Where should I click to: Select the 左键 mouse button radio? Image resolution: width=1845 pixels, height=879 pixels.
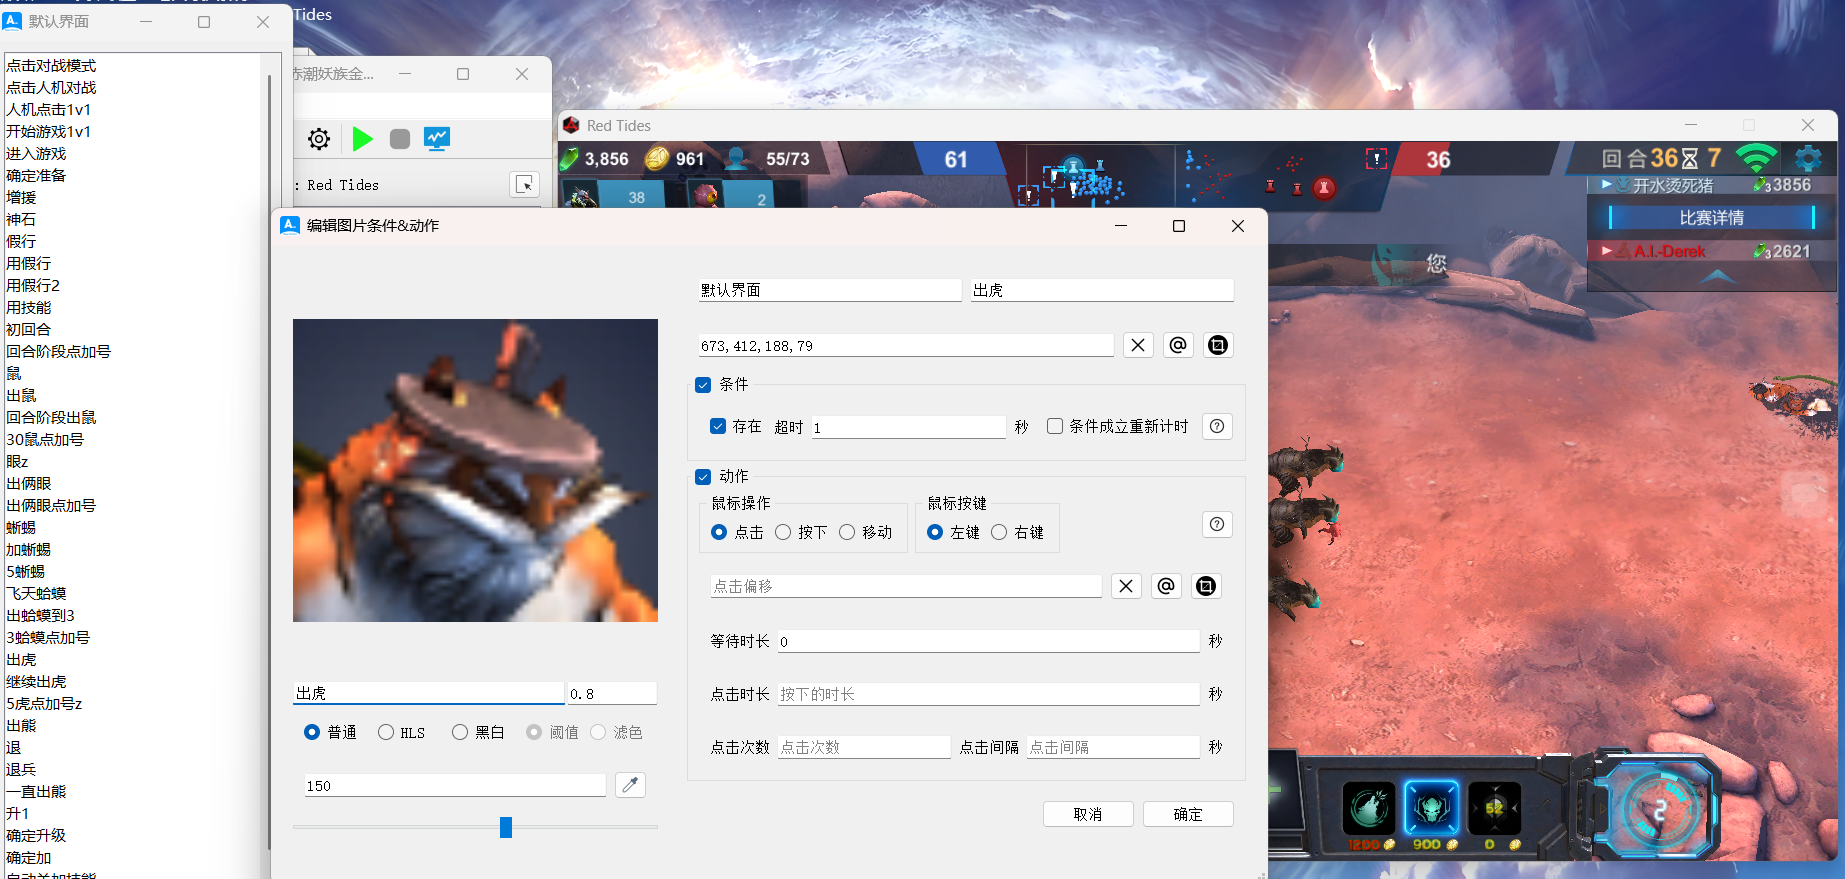(935, 532)
